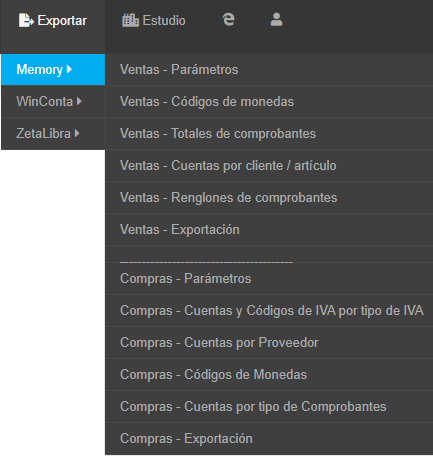Choose Ventas - Códigos de monedas
The height and width of the screenshot is (456, 433).
[269, 101]
